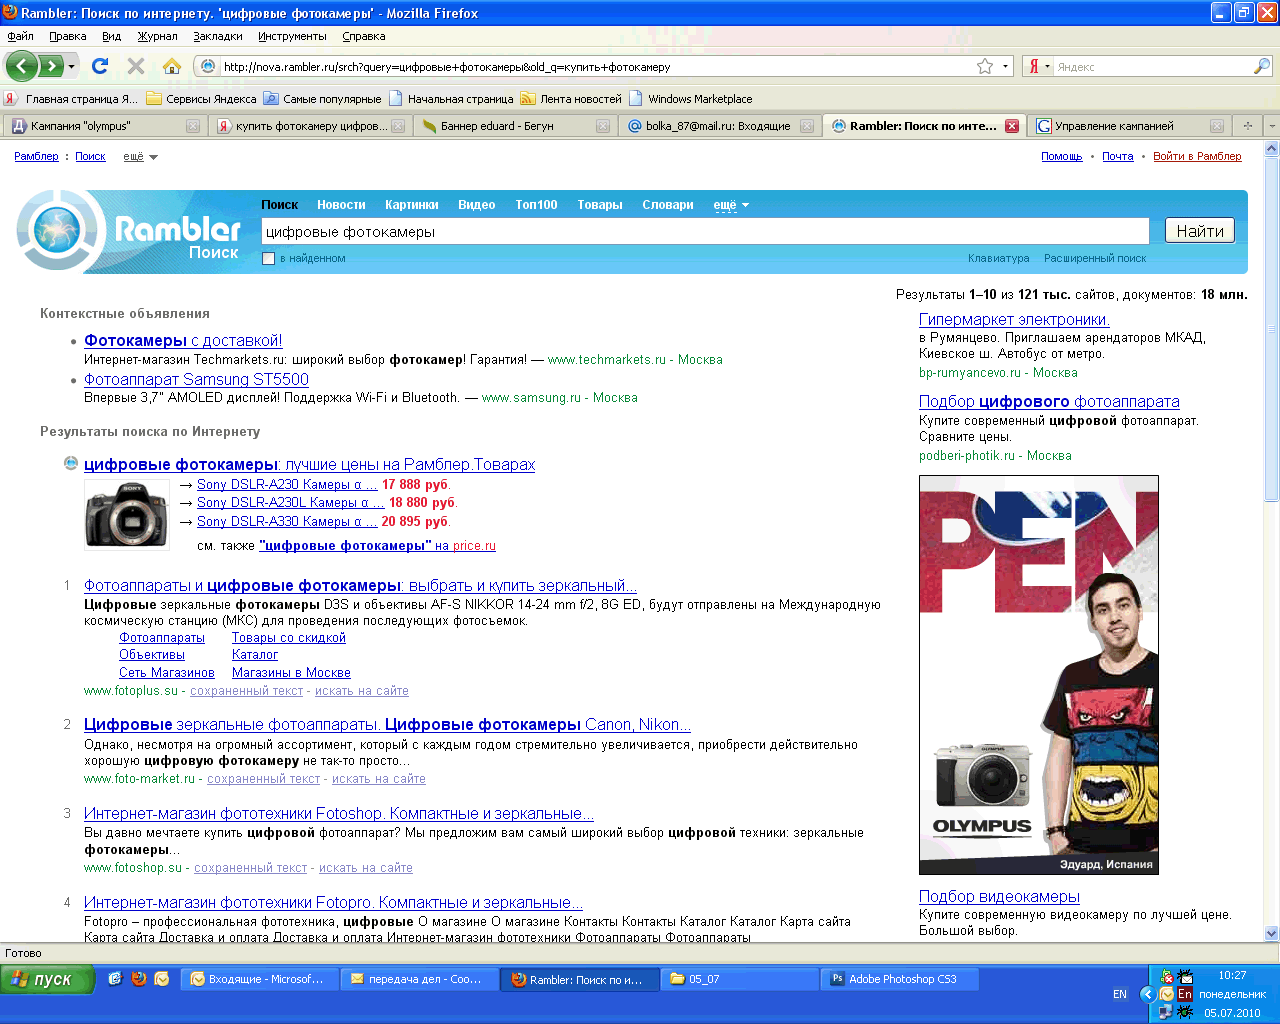Viewport: 1280px width, 1024px height.
Task: Open the back/forward history dropdown arrow
Action: (x=71, y=67)
